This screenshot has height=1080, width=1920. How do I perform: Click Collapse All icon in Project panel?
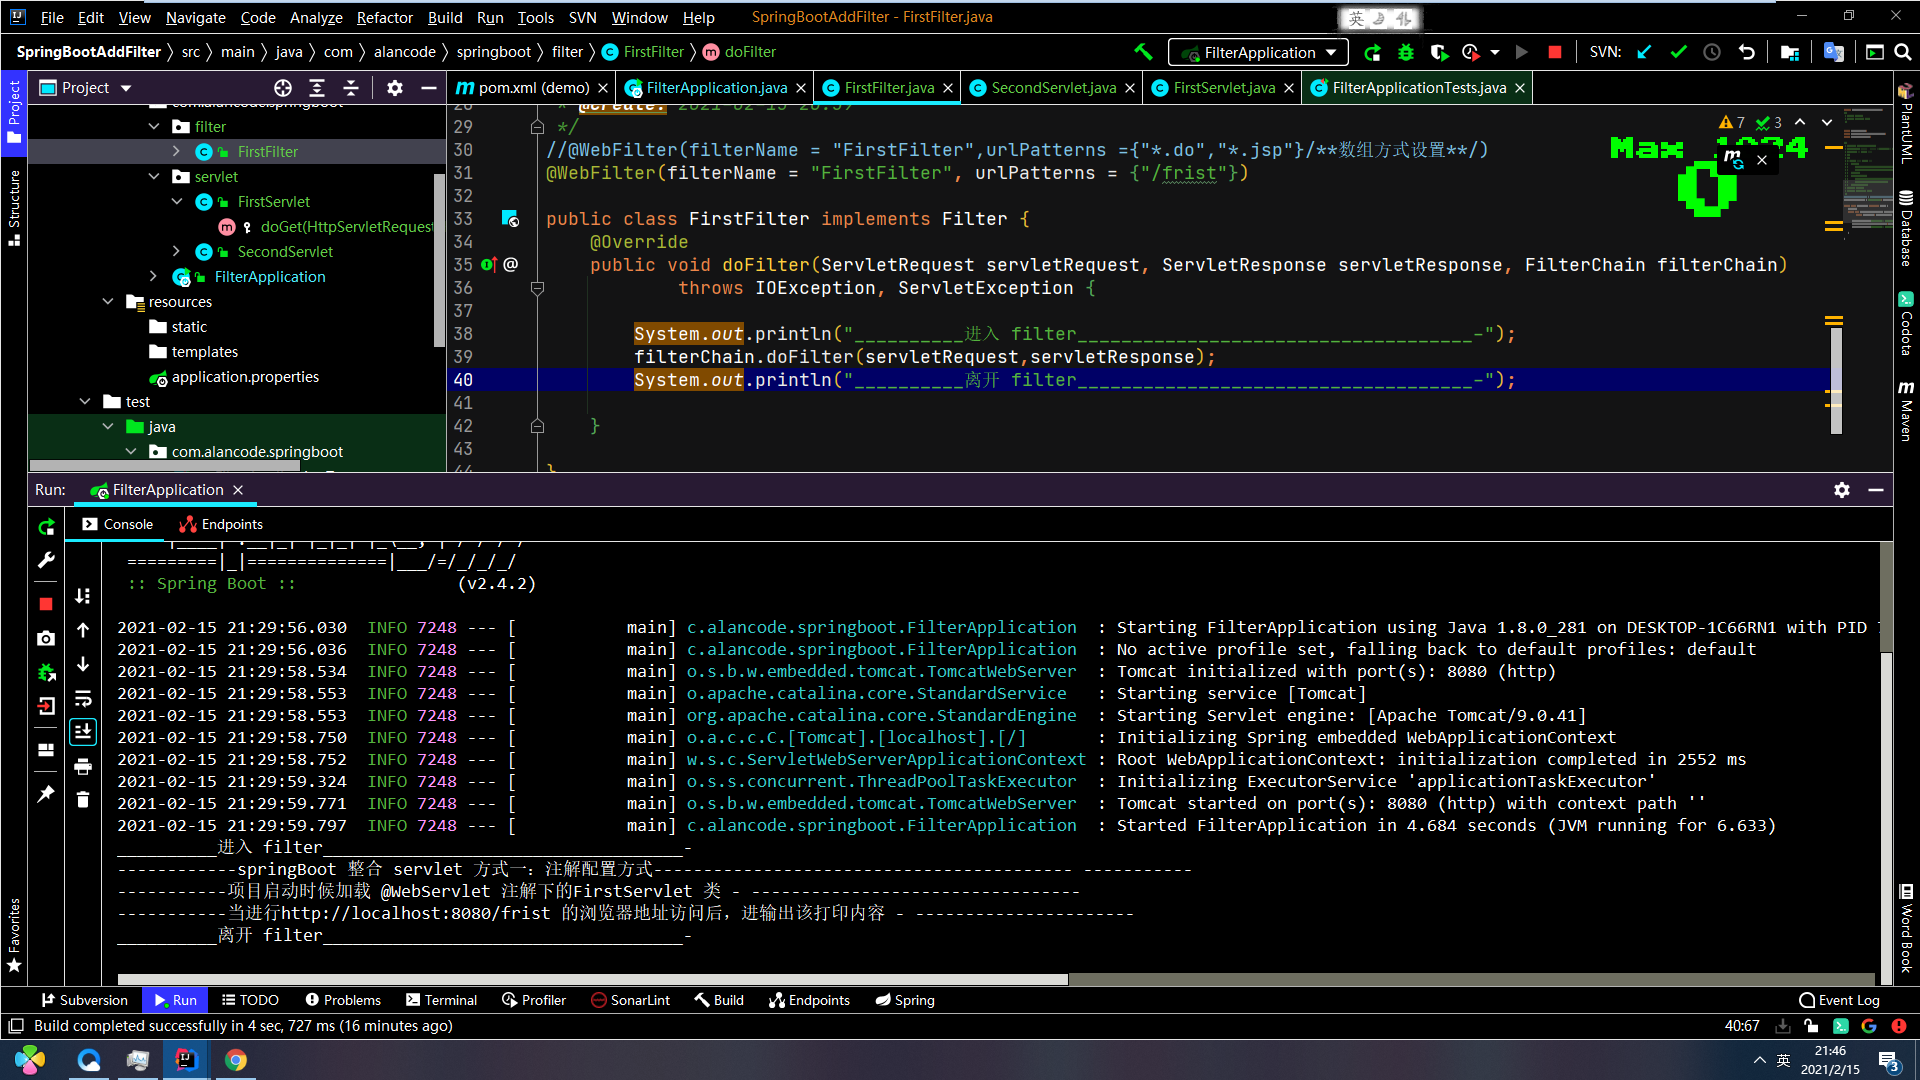click(x=351, y=88)
